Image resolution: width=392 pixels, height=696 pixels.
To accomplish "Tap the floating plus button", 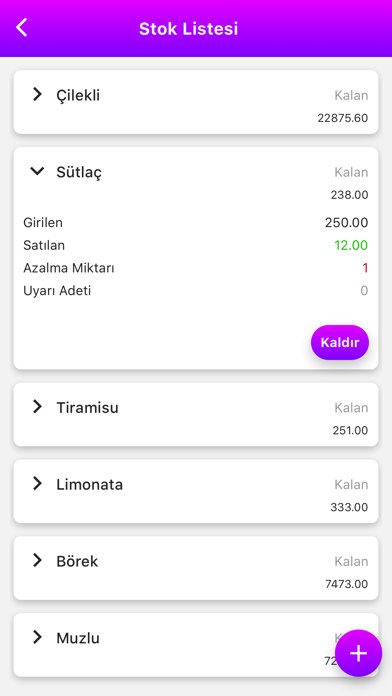I will coord(358,653).
